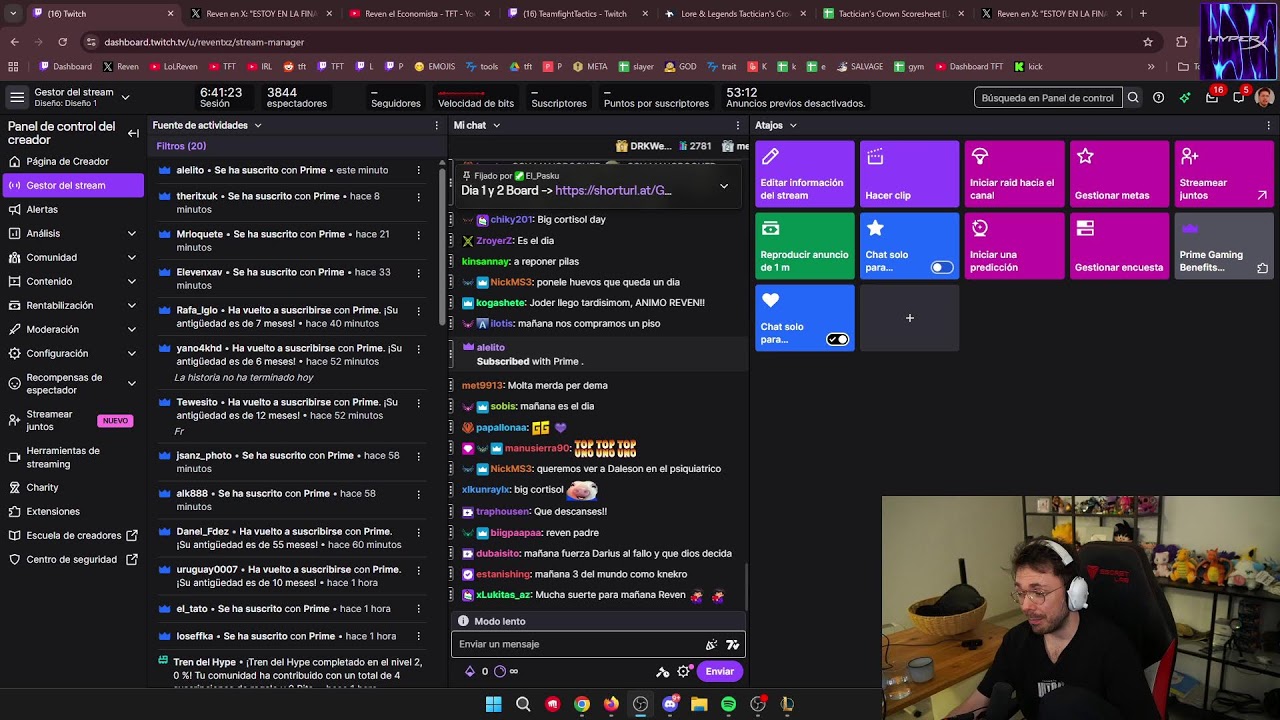
Task: Expand Fuente de actividades dropdown
Action: tap(257, 125)
